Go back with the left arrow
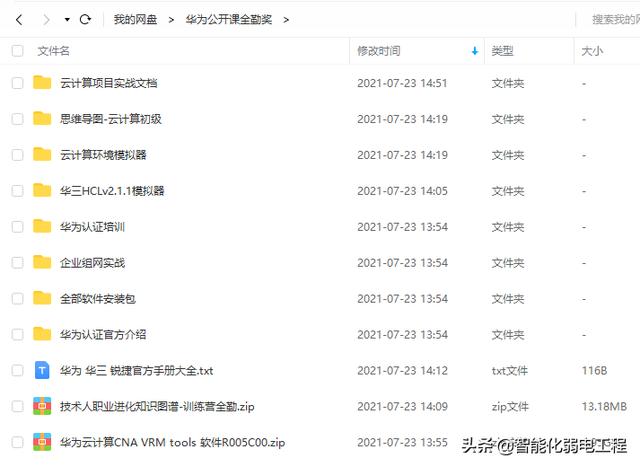This screenshot has height=467, width=640. pos(19,19)
